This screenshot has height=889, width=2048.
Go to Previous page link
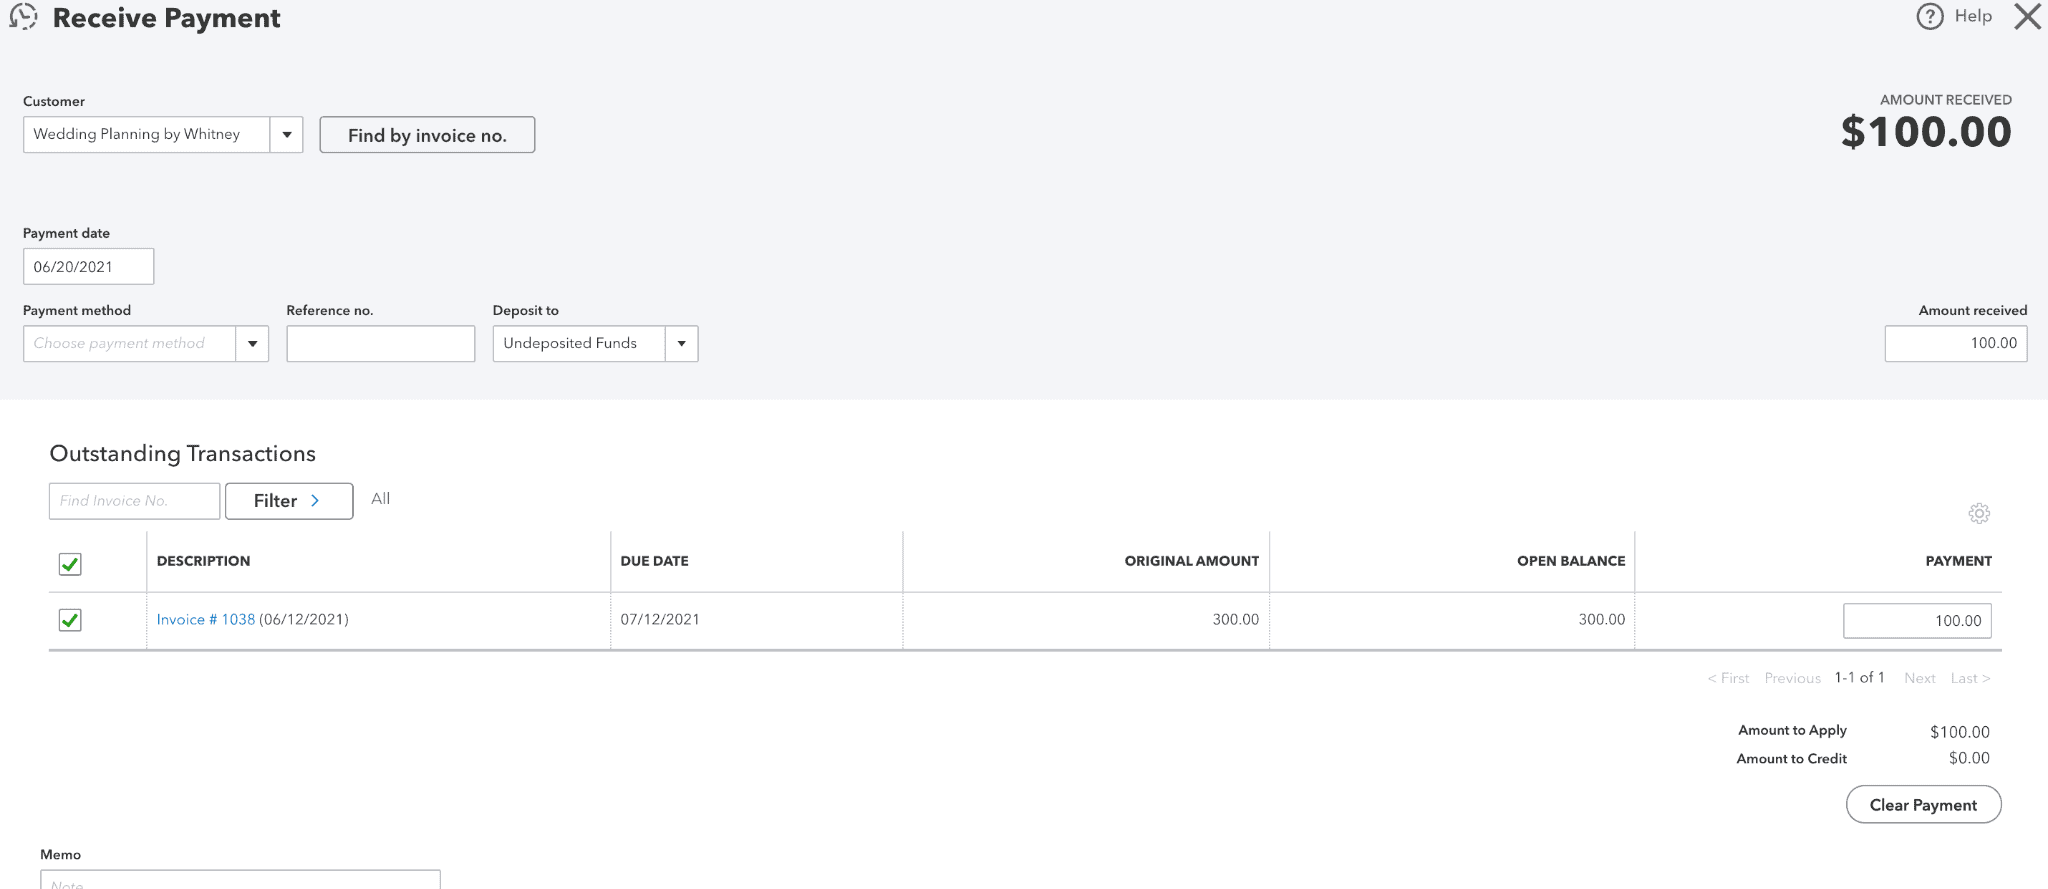(1792, 678)
